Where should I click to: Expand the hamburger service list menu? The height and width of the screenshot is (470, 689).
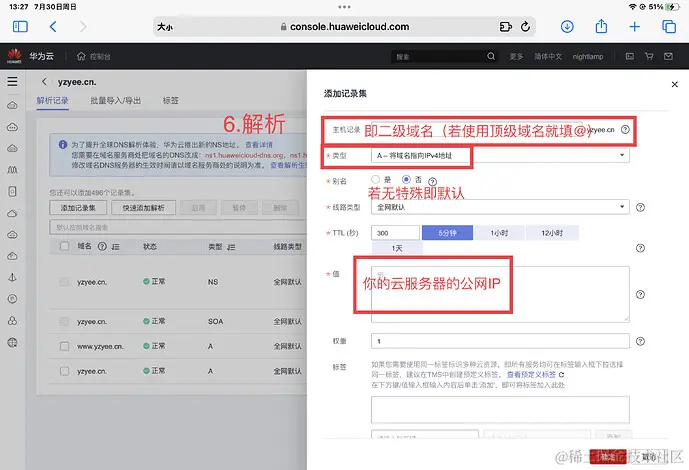pyautogui.click(x=12, y=81)
